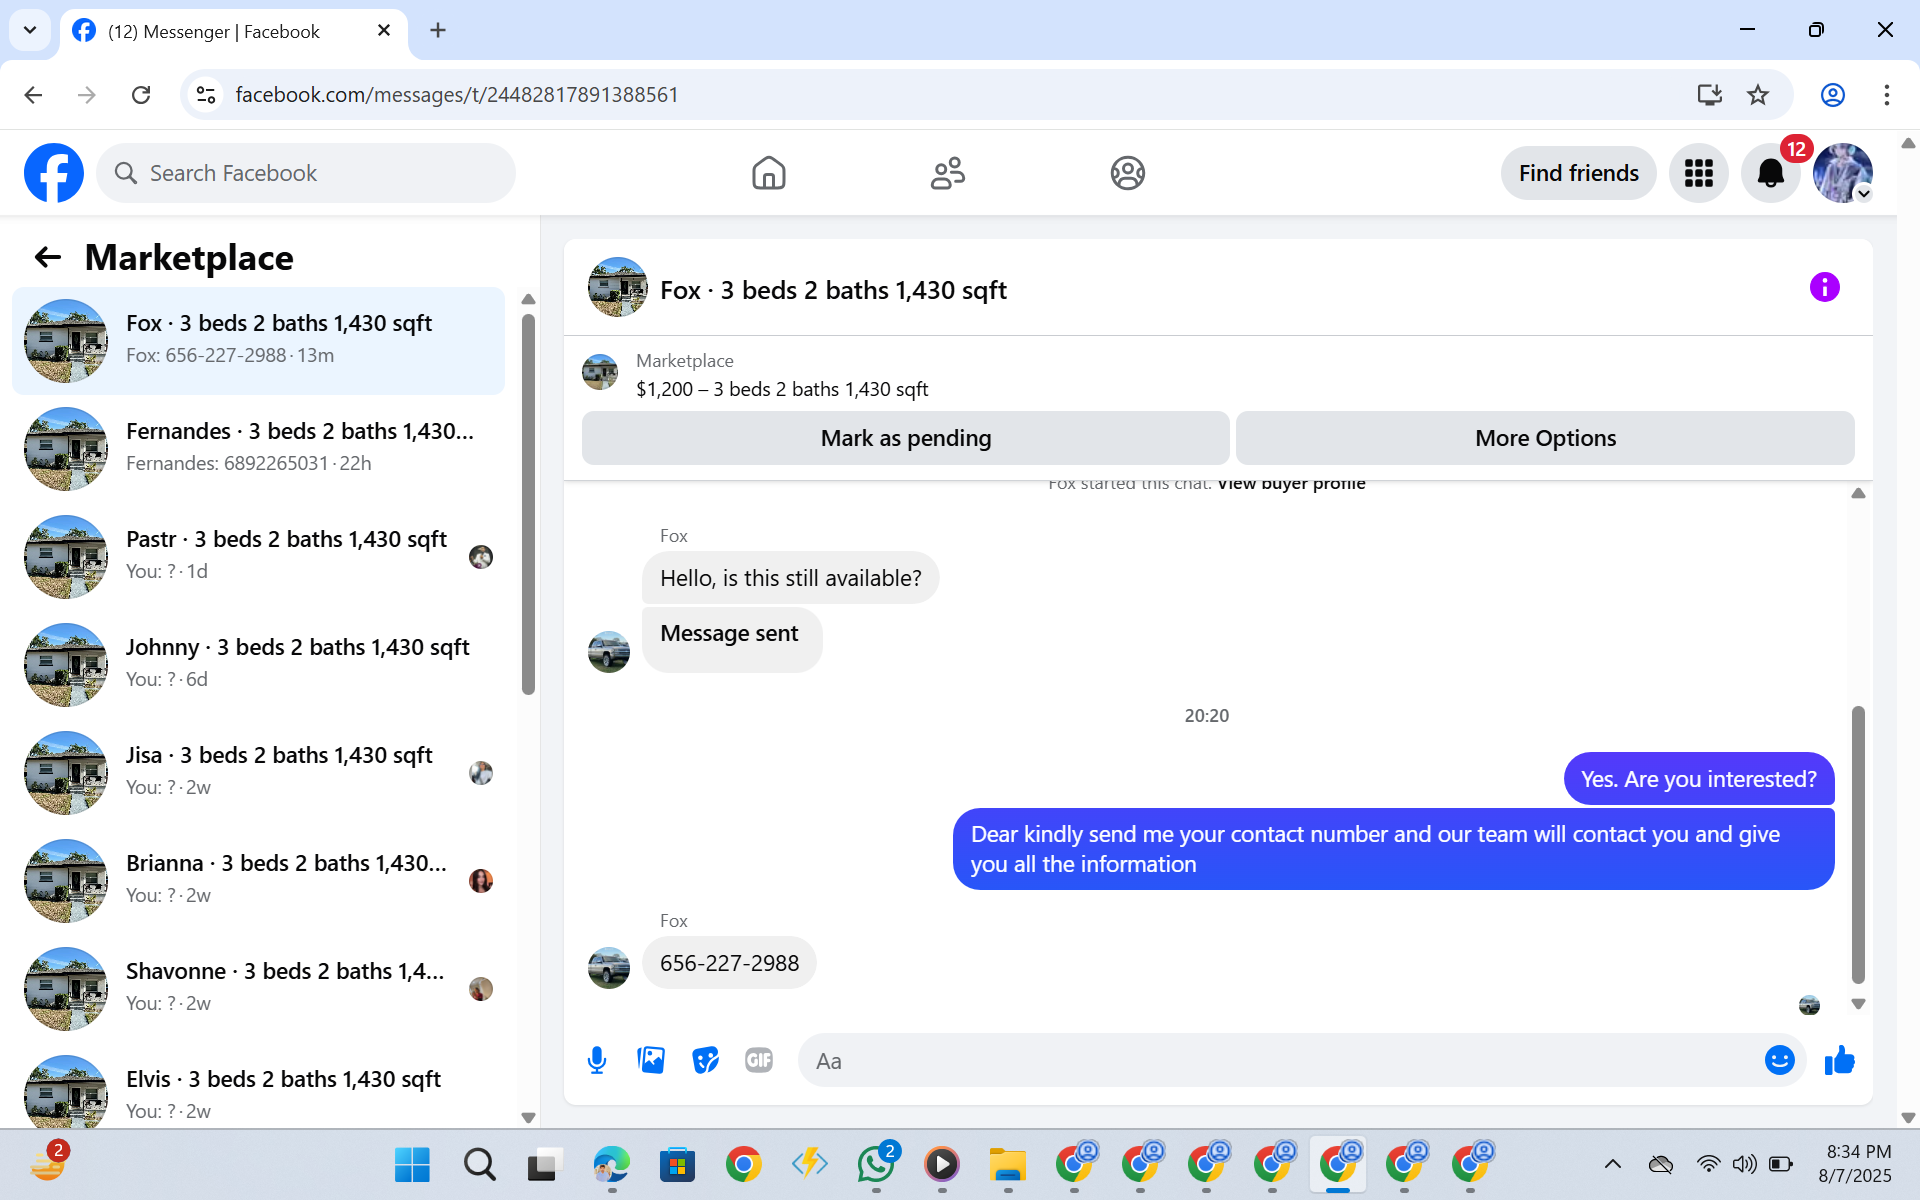Open the emoji picker
This screenshot has height=1200, width=1920.
tap(1779, 1060)
